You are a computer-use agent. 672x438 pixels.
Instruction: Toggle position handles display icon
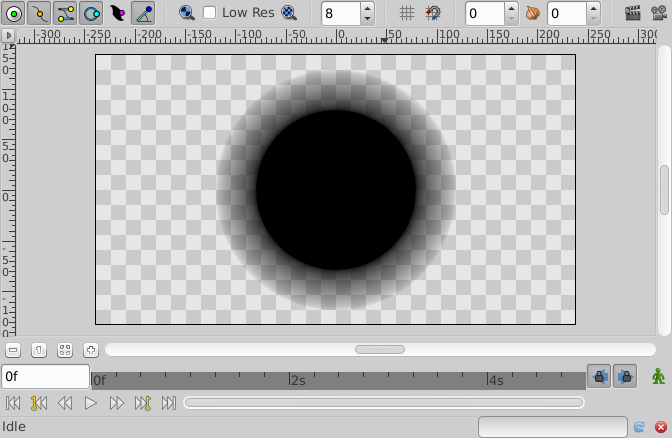(x=14, y=13)
